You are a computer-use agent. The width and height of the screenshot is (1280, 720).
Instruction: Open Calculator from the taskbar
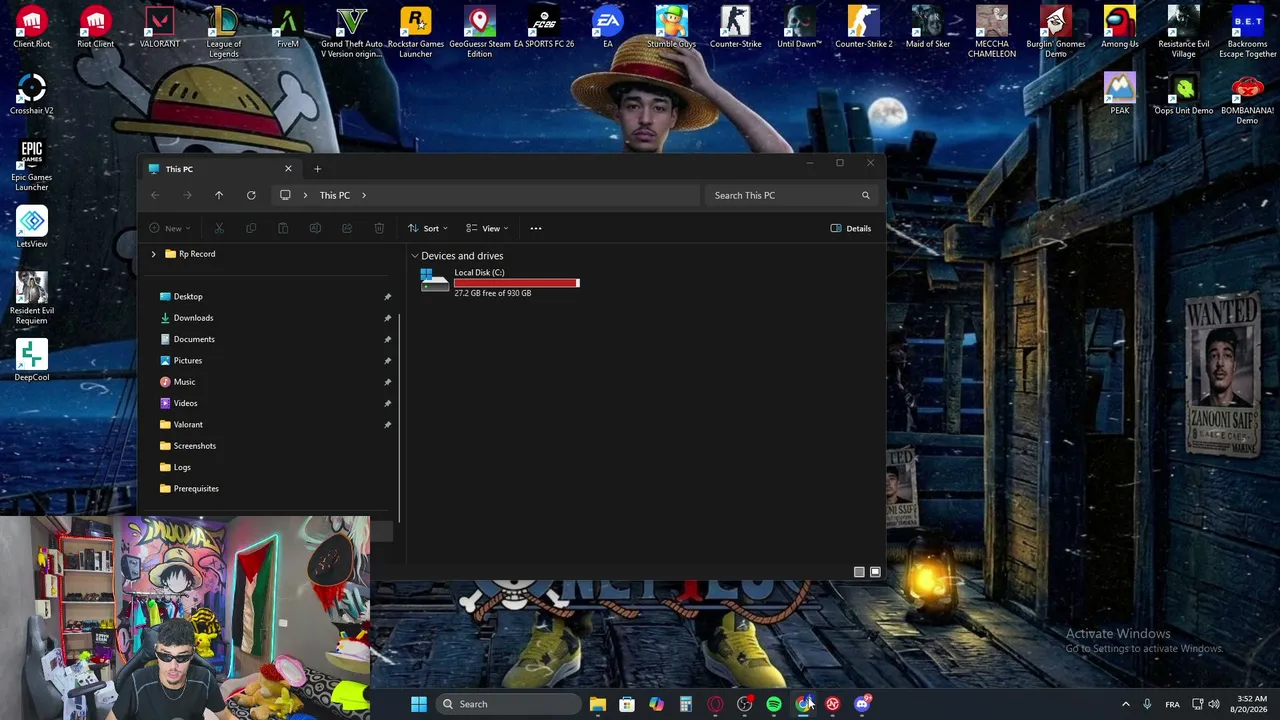686,704
